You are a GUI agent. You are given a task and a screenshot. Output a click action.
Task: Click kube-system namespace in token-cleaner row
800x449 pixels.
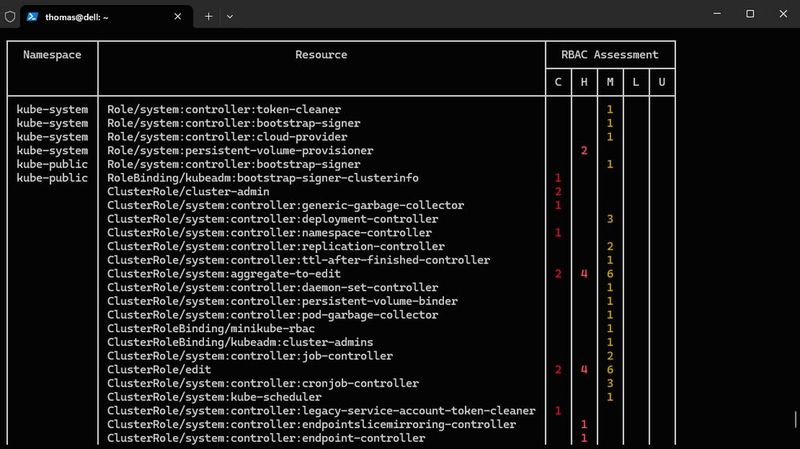pos(52,109)
